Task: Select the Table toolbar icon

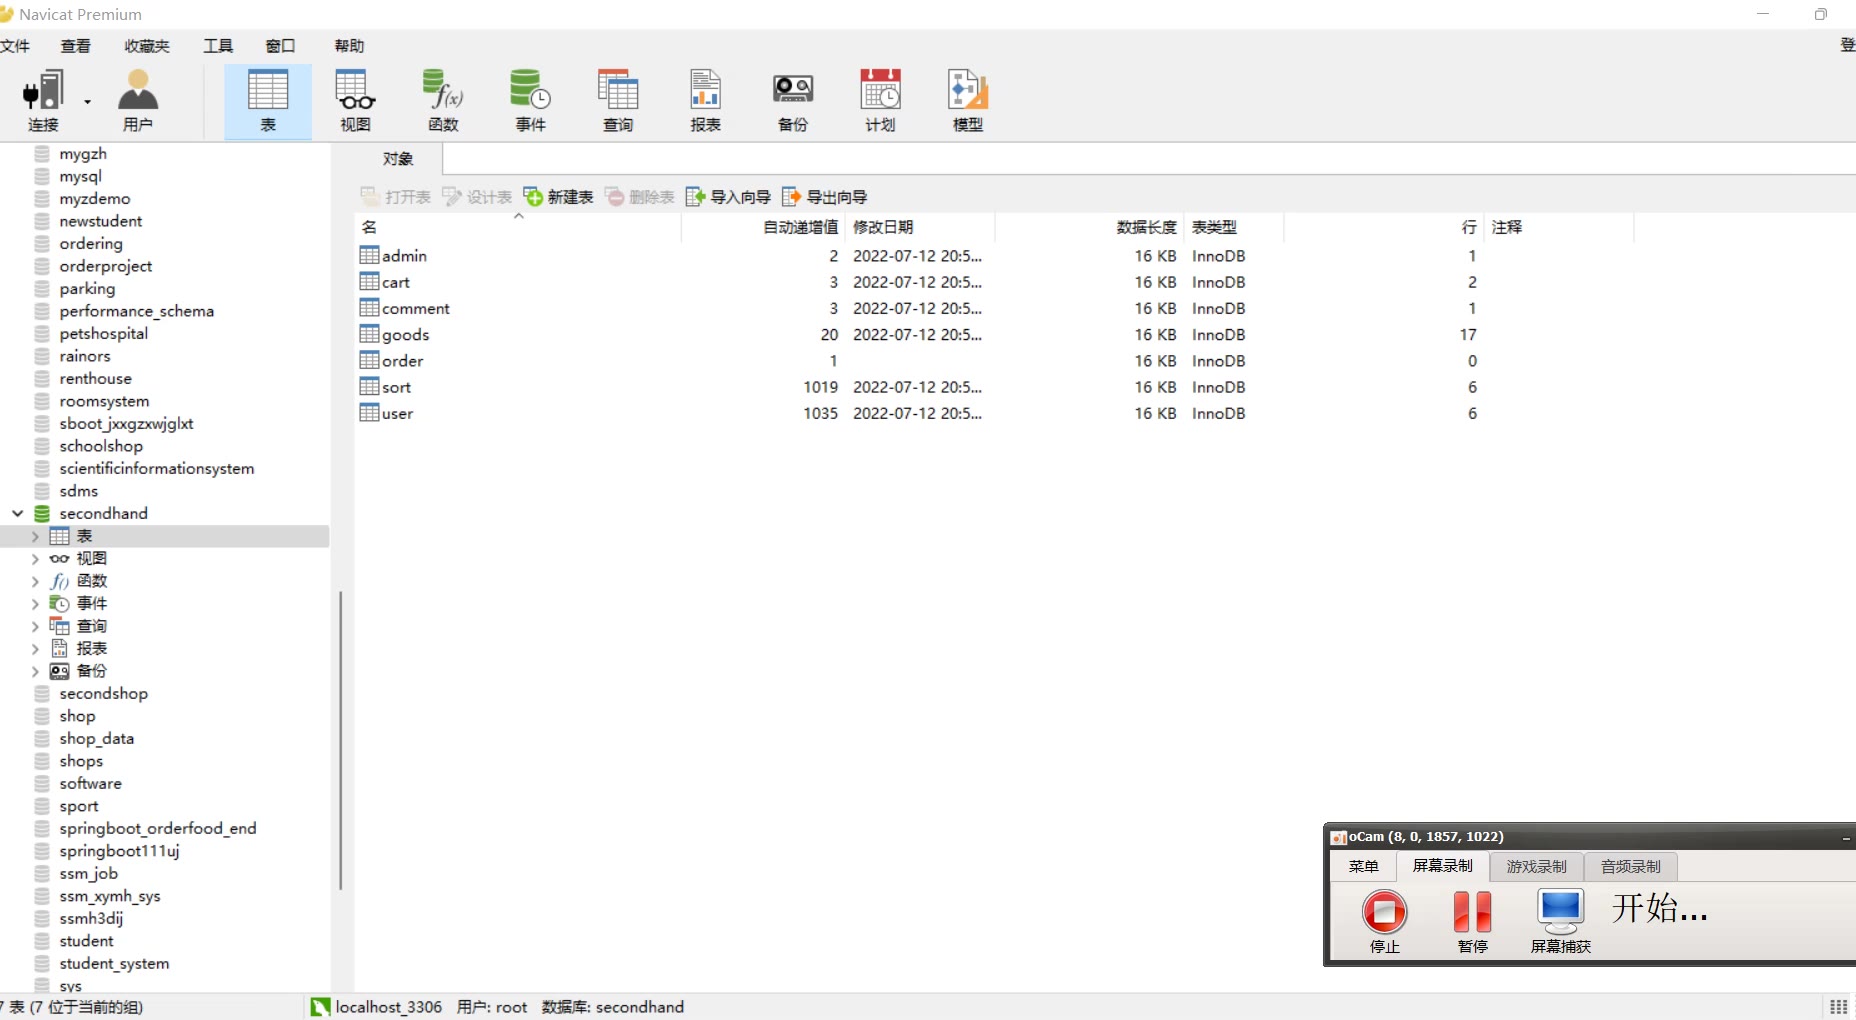Action: point(268,100)
